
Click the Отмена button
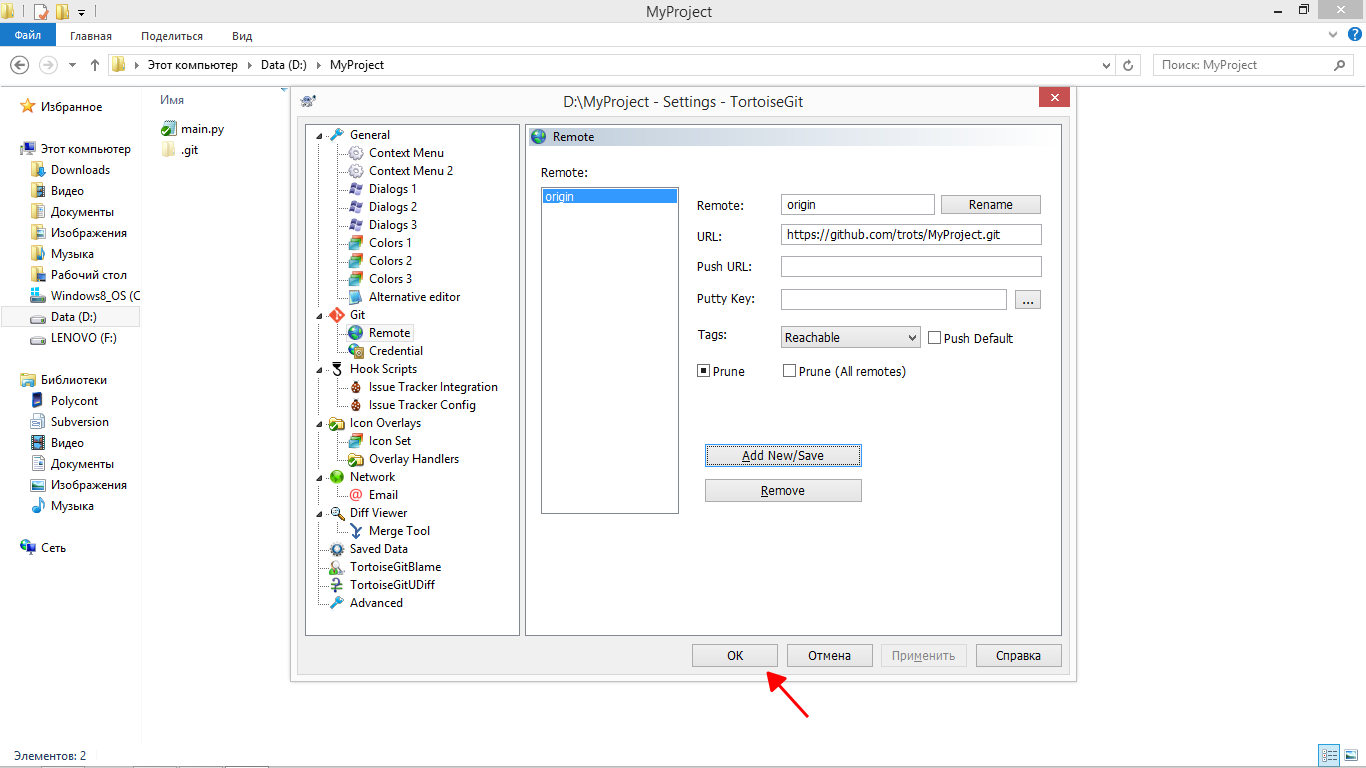coord(829,656)
